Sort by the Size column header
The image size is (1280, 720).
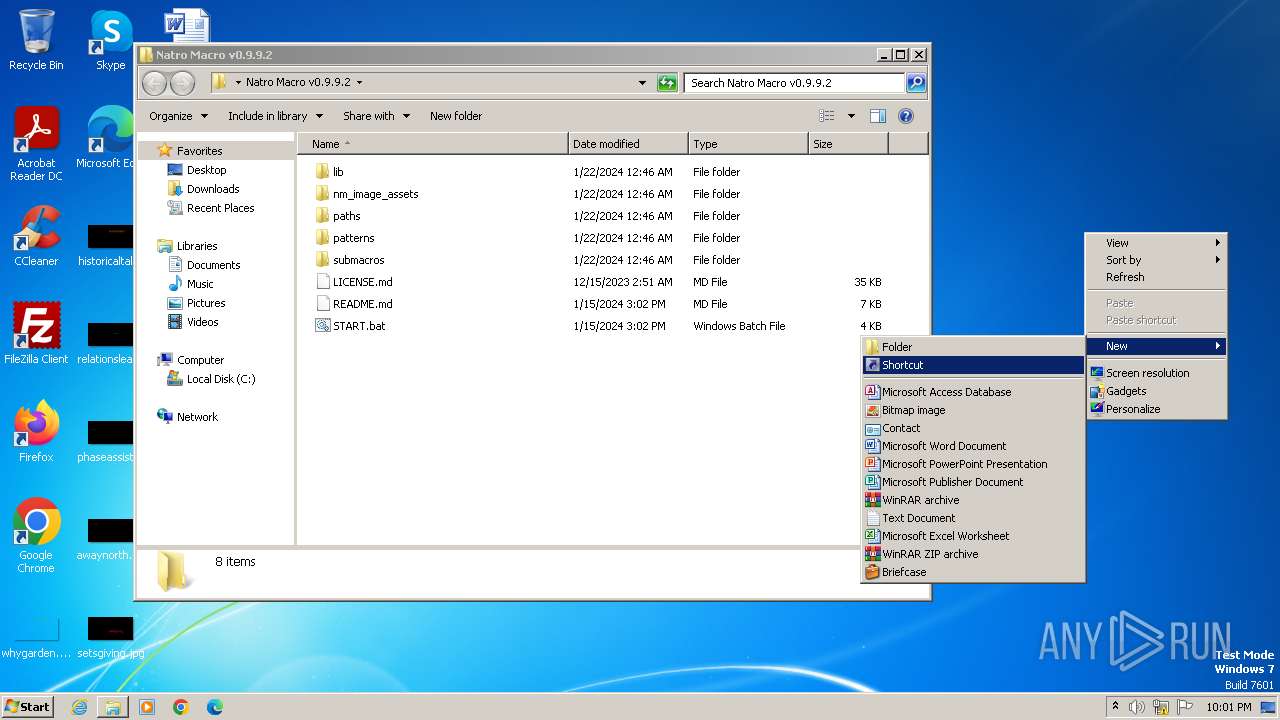[x=848, y=144]
